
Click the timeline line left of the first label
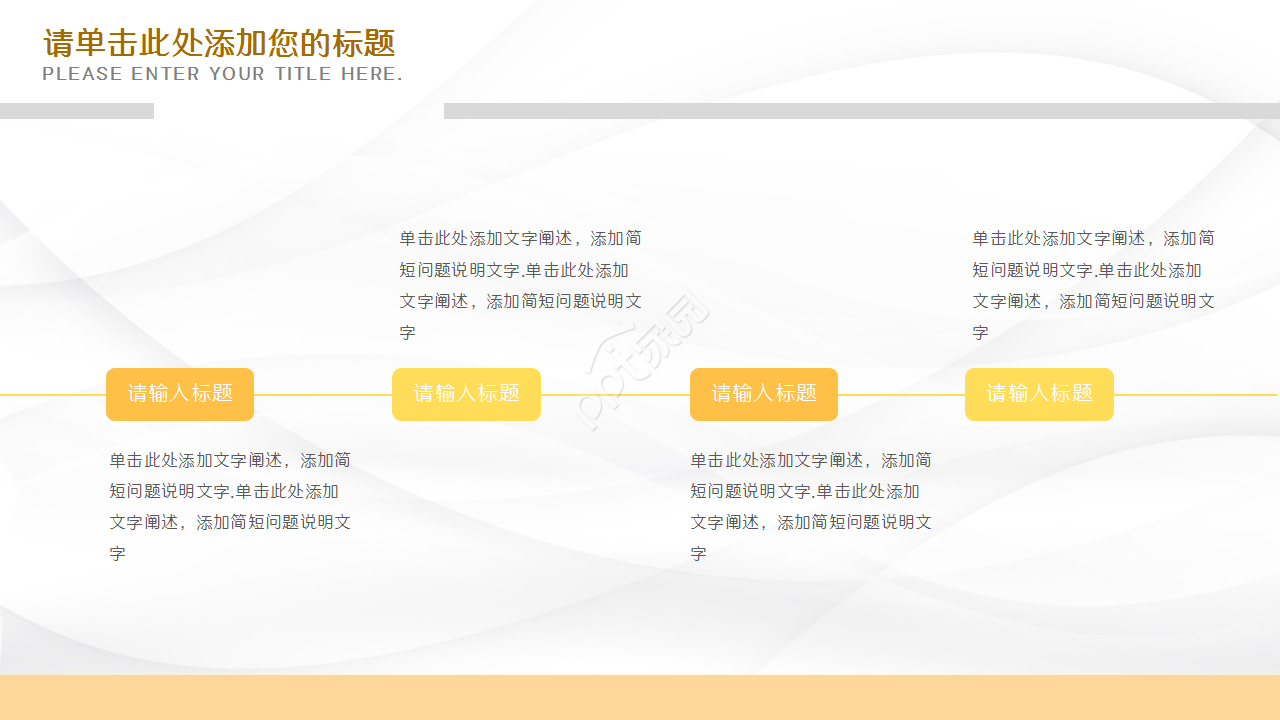(x=52, y=395)
